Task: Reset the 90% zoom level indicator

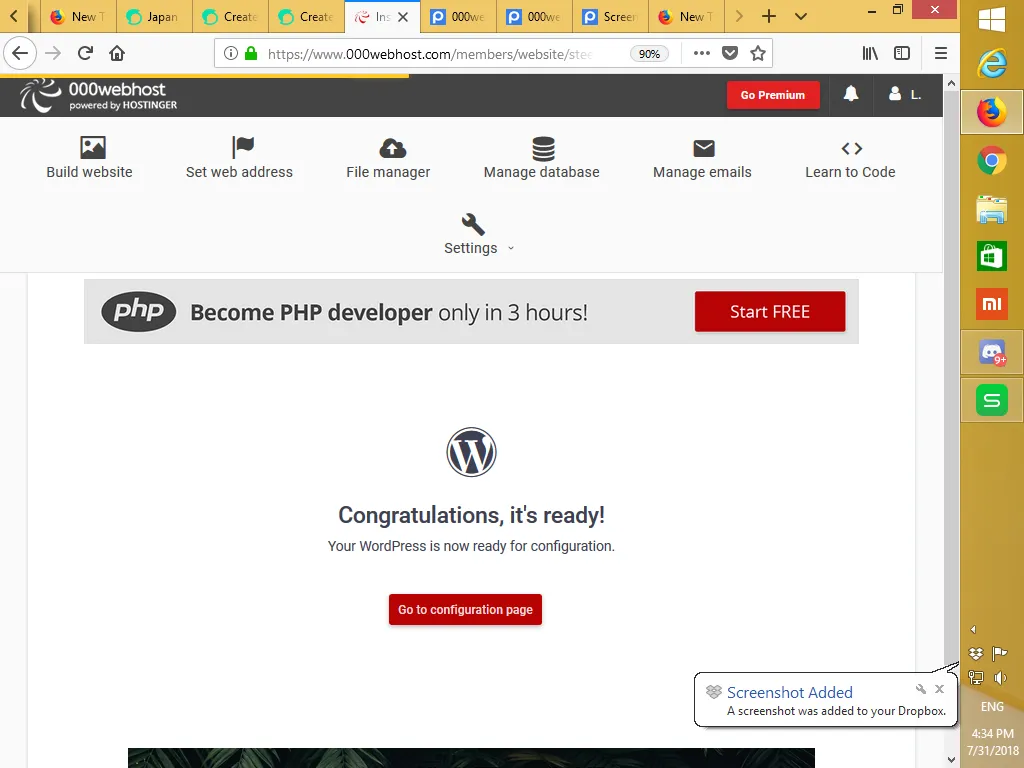Action: [x=648, y=54]
